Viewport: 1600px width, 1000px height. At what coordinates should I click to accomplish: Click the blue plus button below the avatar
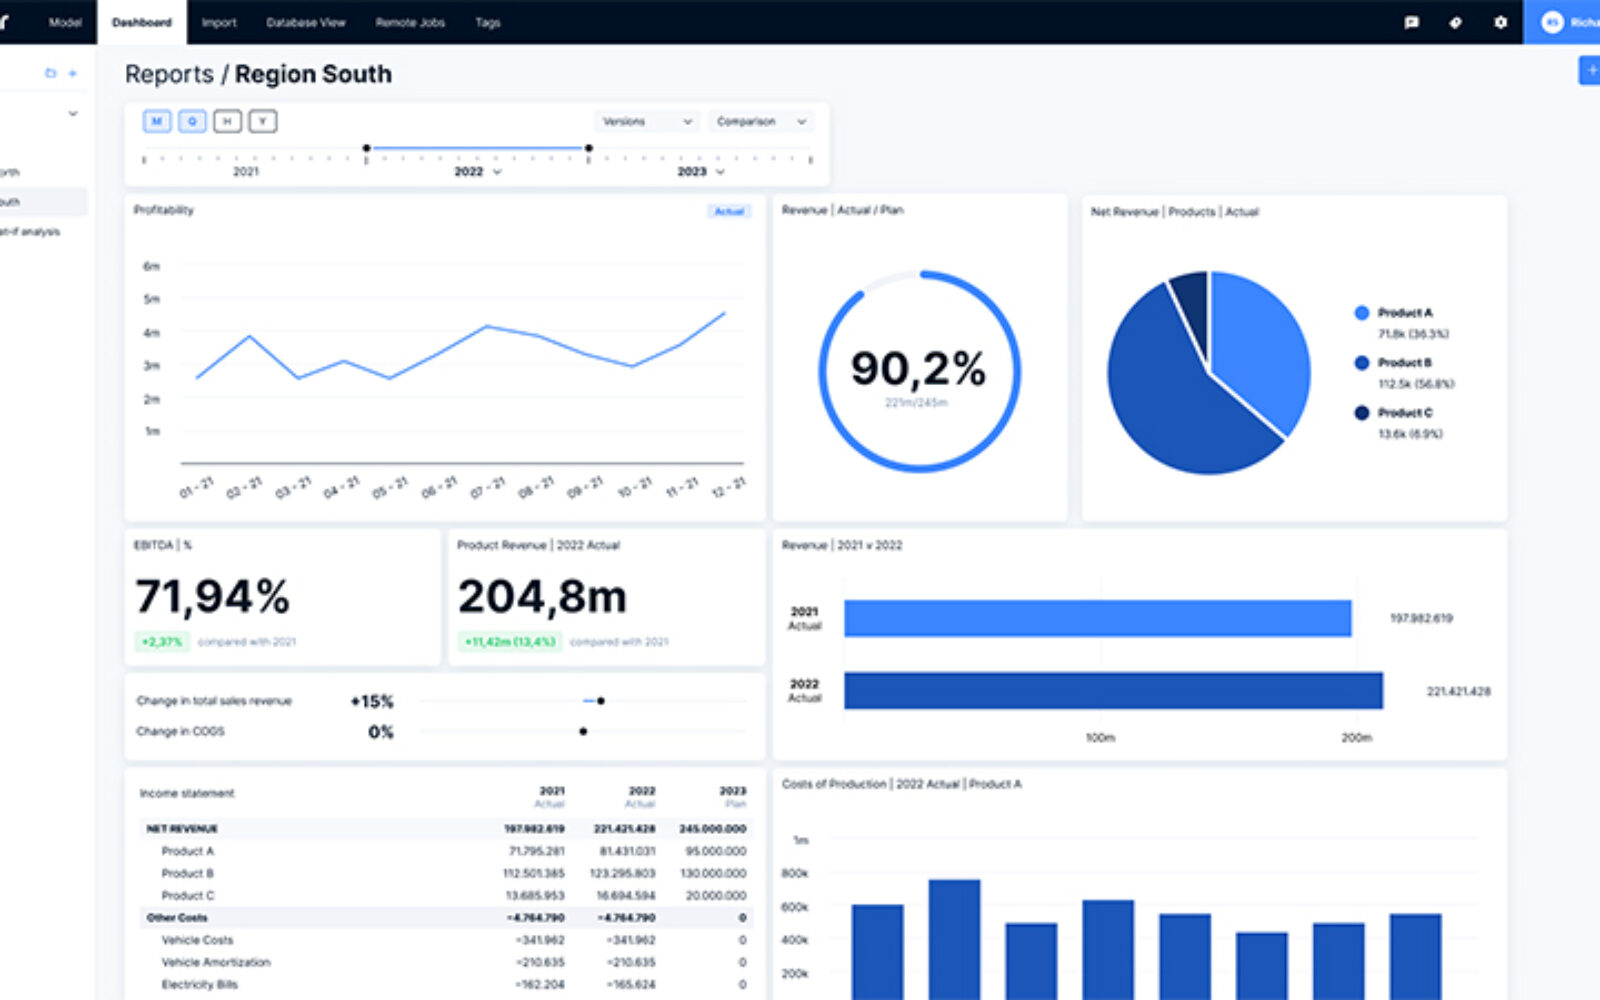(1590, 70)
